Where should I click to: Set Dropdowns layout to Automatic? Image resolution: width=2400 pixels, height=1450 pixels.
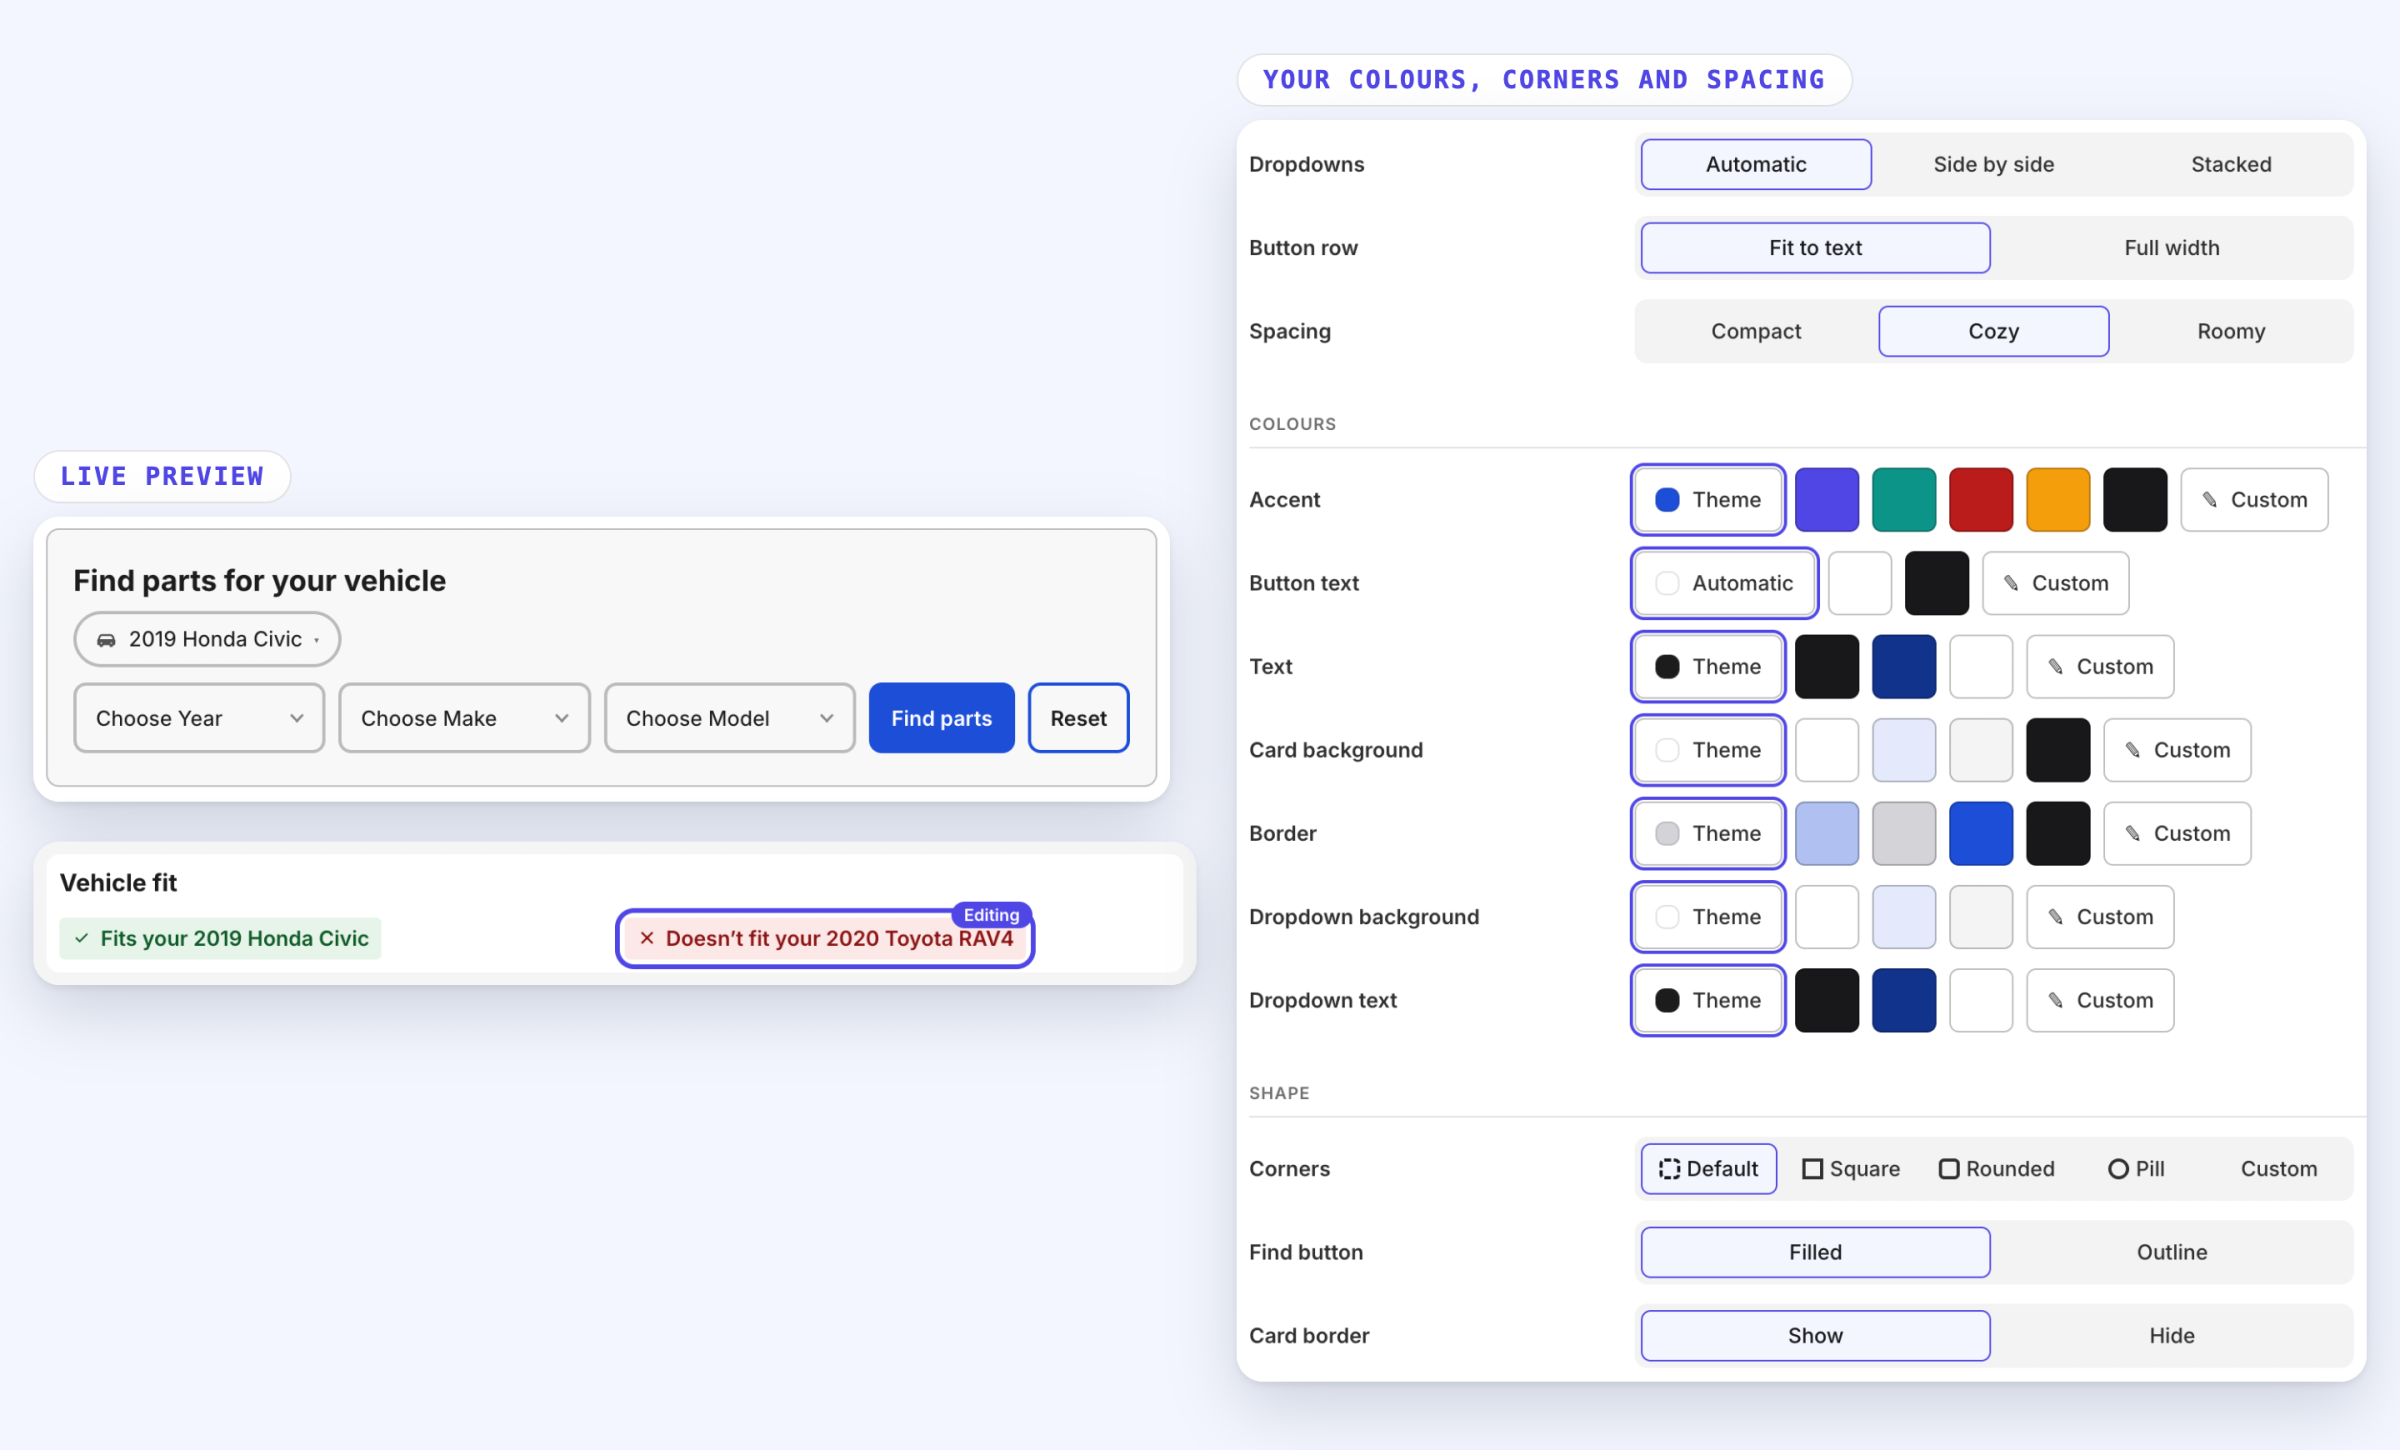tap(1756, 164)
